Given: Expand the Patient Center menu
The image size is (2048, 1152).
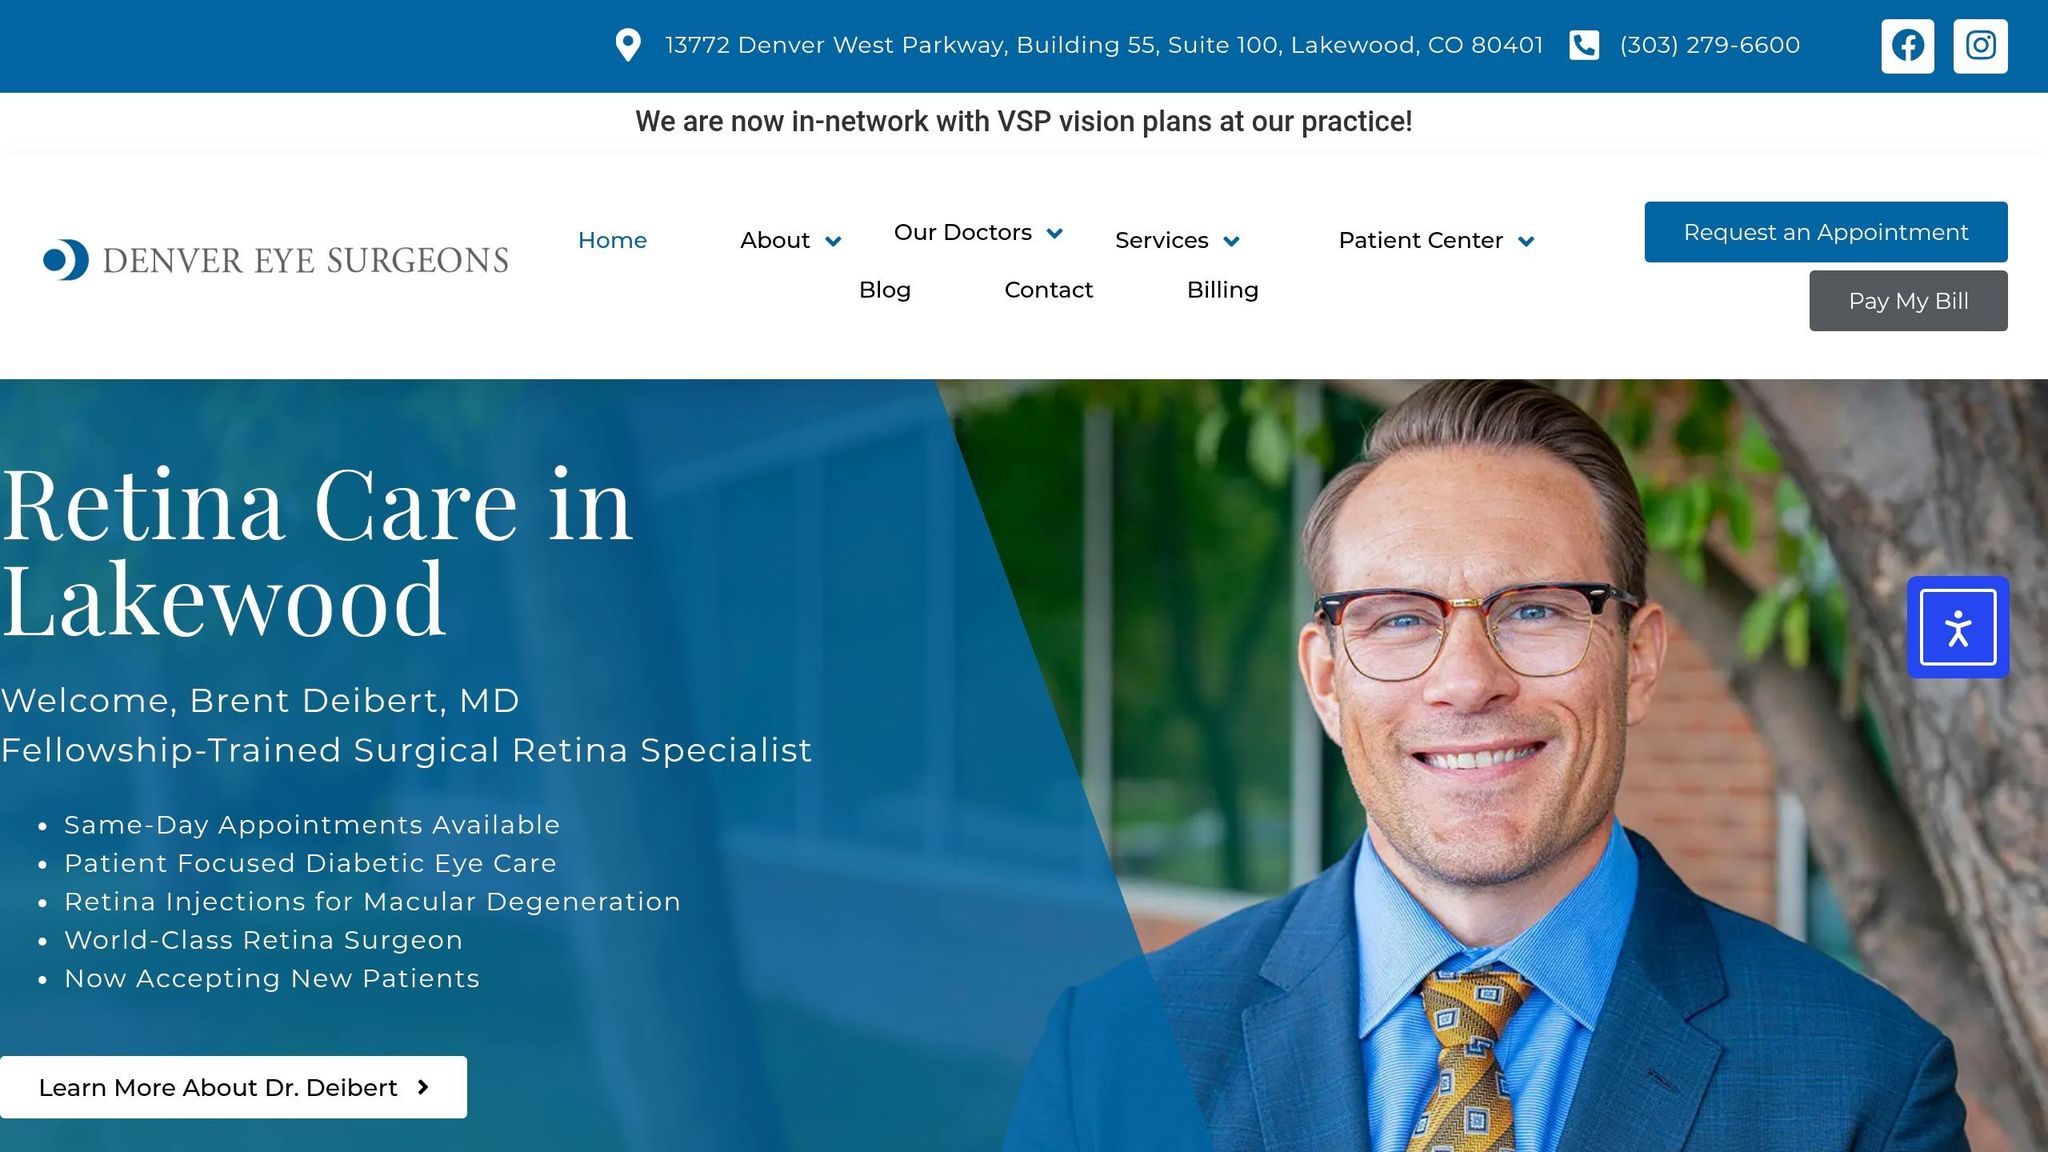Looking at the screenshot, I should [1526, 241].
